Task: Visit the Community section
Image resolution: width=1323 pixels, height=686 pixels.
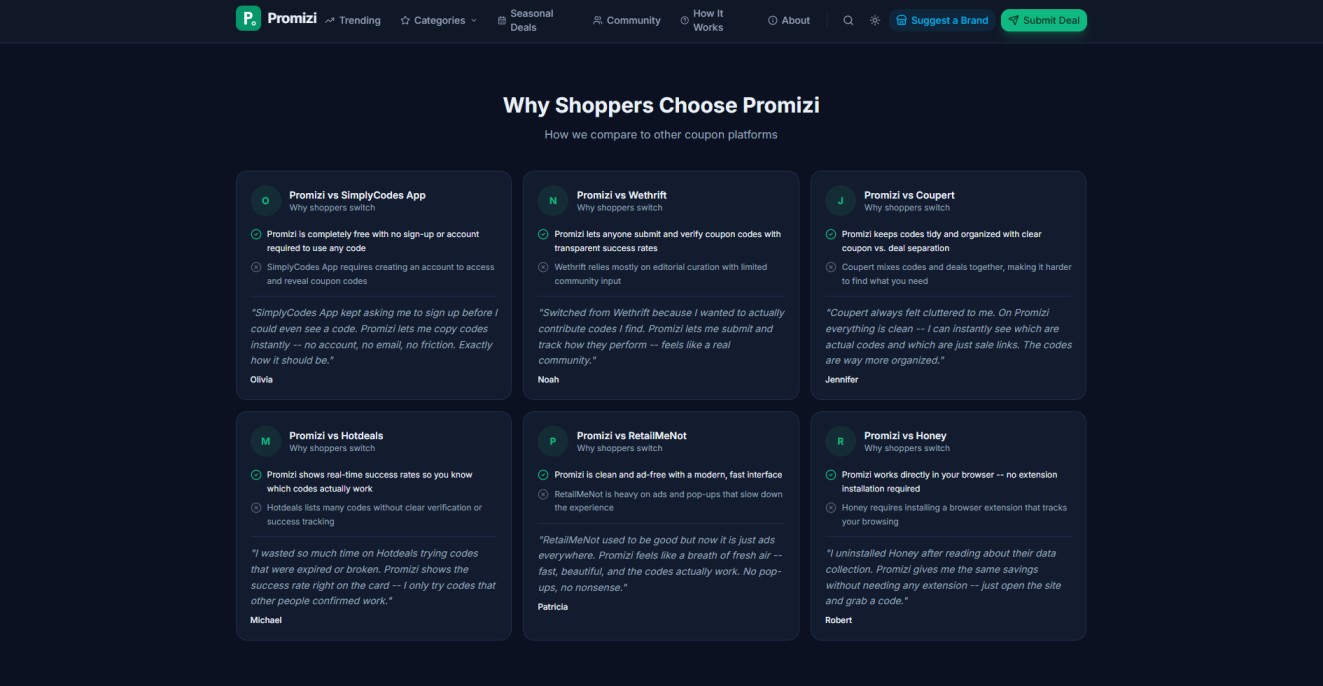Action: click(627, 20)
